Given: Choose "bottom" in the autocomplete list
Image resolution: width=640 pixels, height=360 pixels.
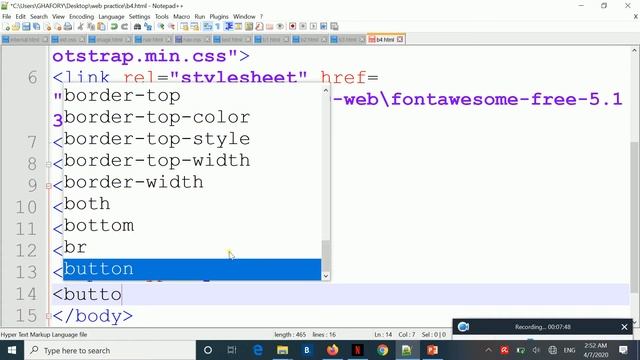Looking at the screenshot, I should [x=192, y=226].
